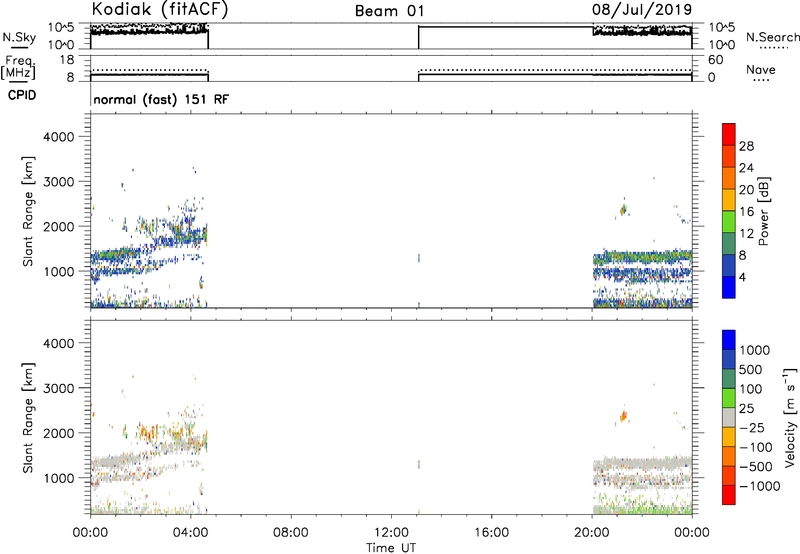Select the "Nave" legend label
This screenshot has width=800, height=554.
tap(761, 70)
